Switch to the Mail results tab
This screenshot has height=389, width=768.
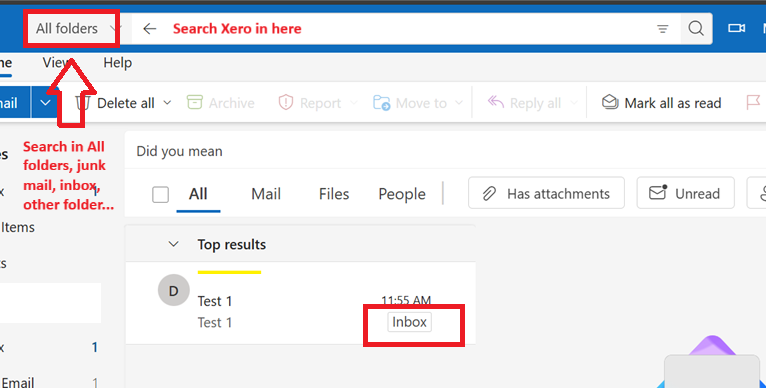coord(266,194)
